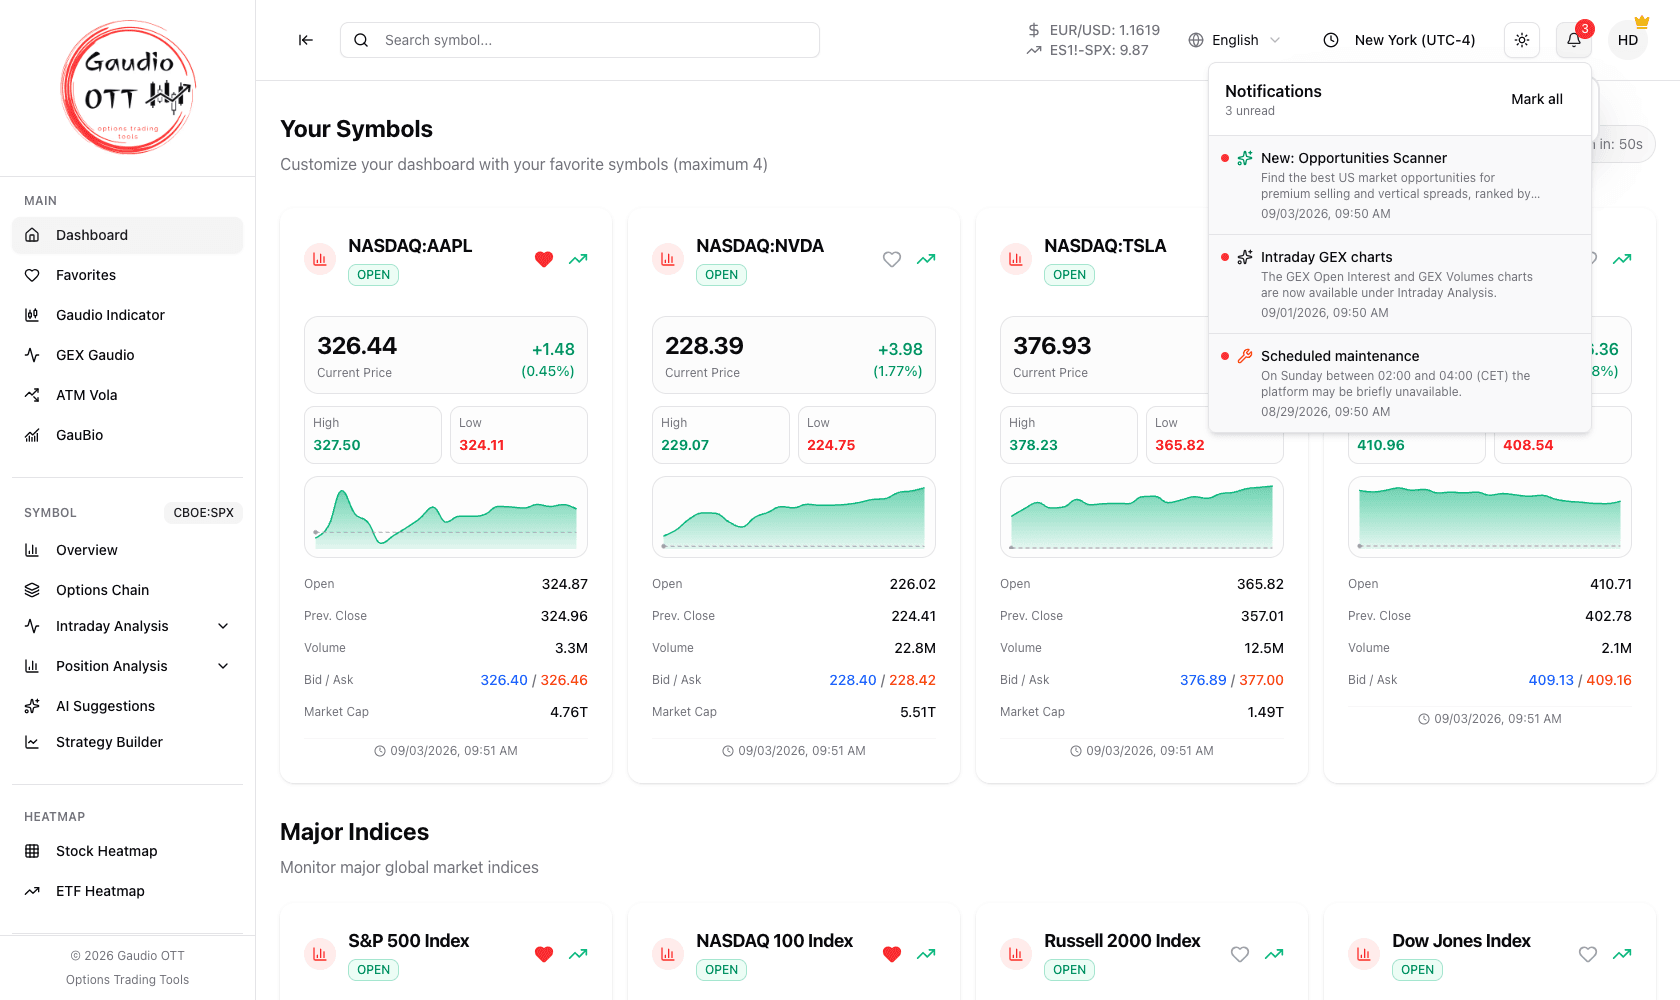Change the CBOE:SPX symbol selector

[203, 513]
